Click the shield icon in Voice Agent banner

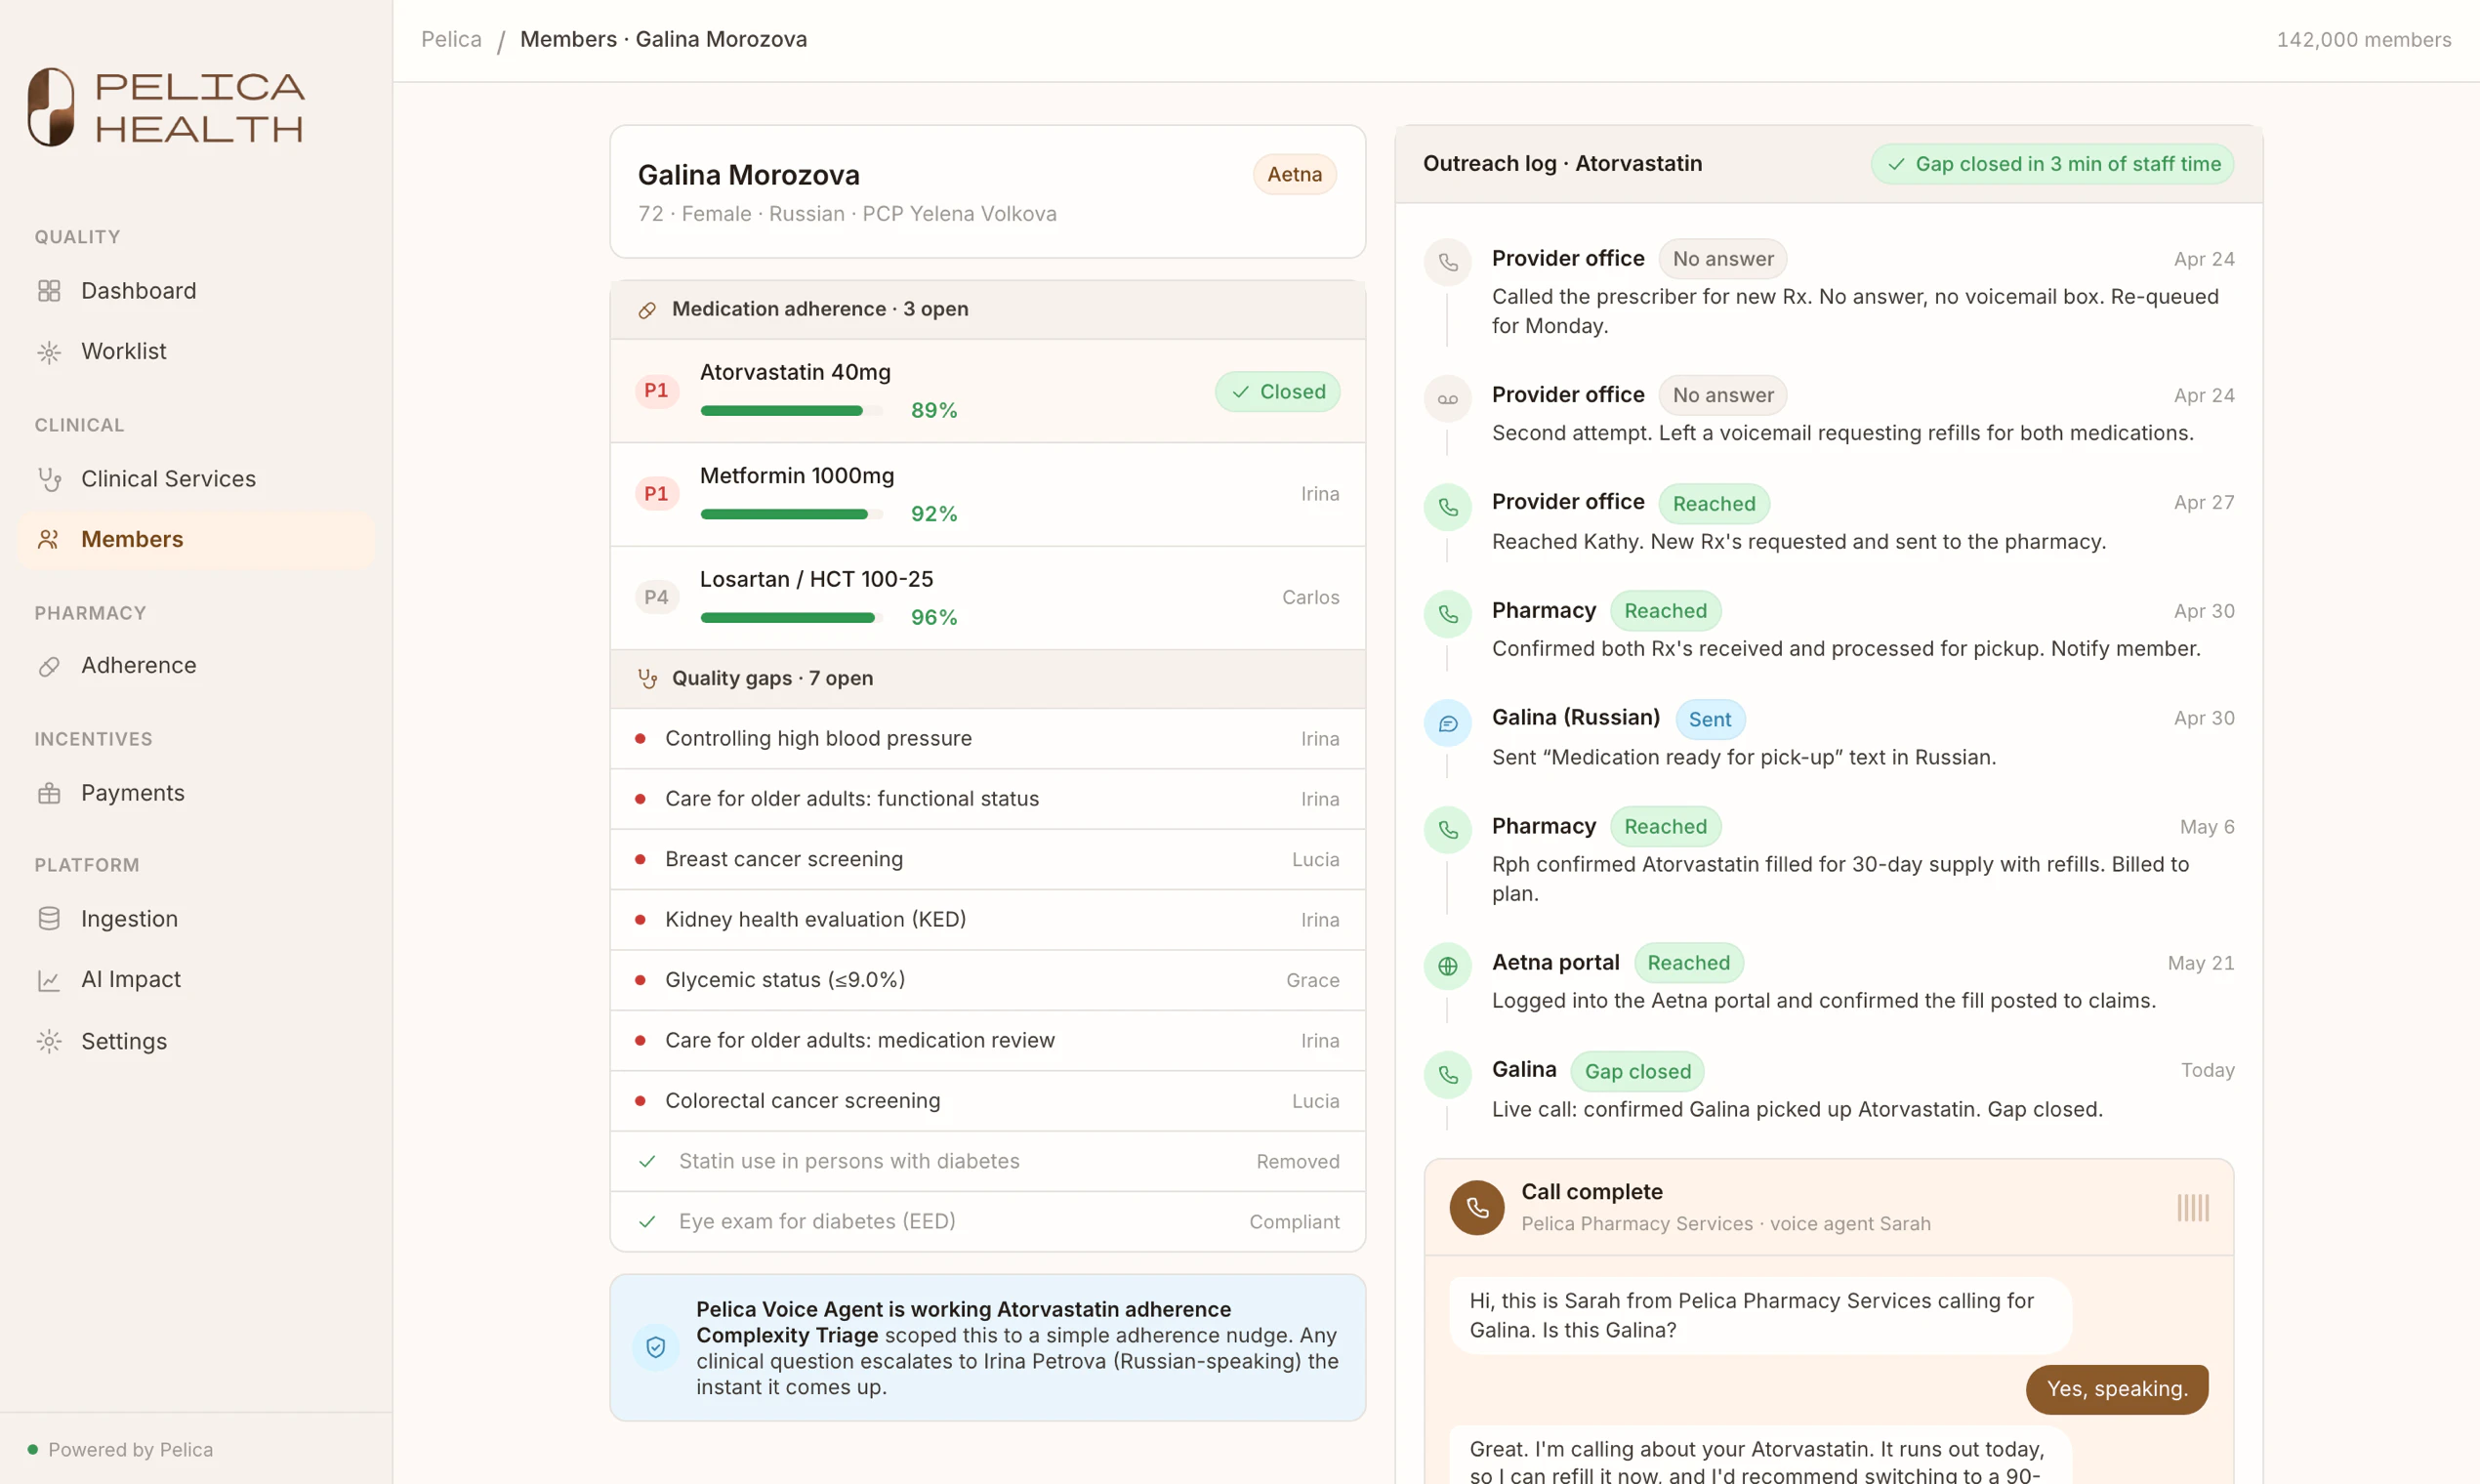(656, 1348)
